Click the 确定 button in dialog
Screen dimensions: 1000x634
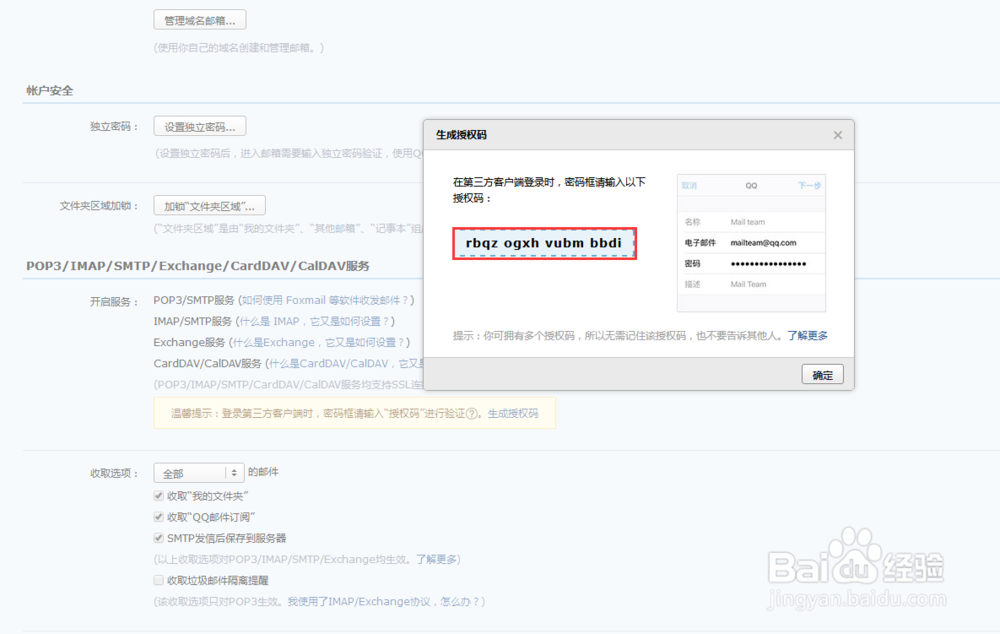[x=822, y=374]
